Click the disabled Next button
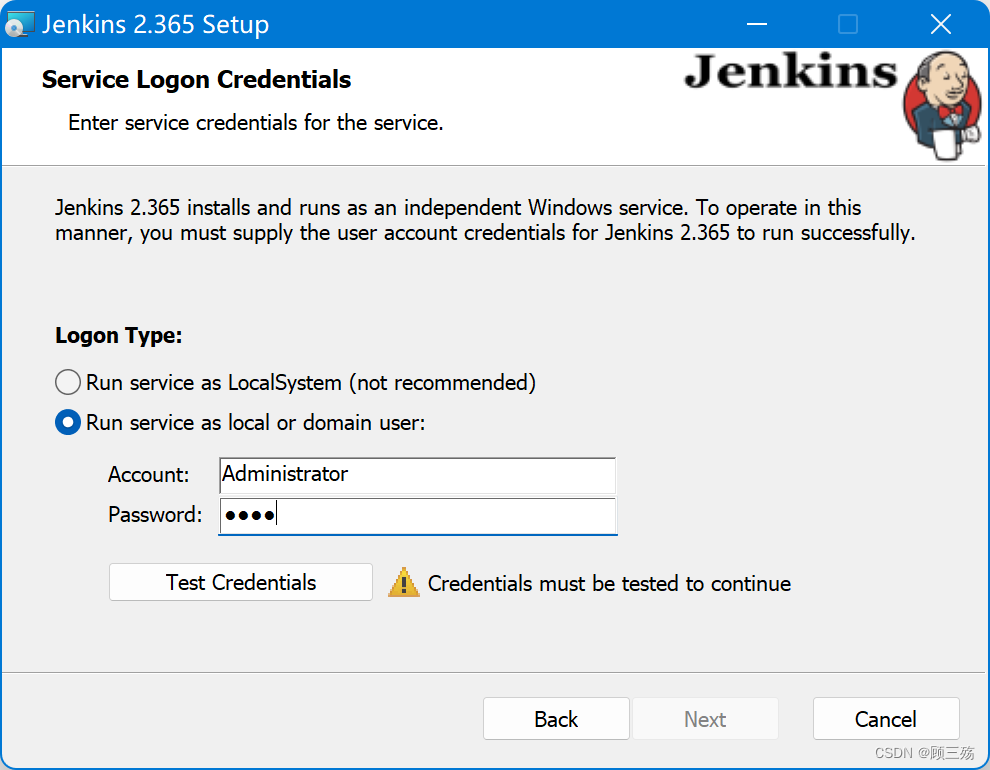Viewport: 990px width, 770px height. coord(705,719)
